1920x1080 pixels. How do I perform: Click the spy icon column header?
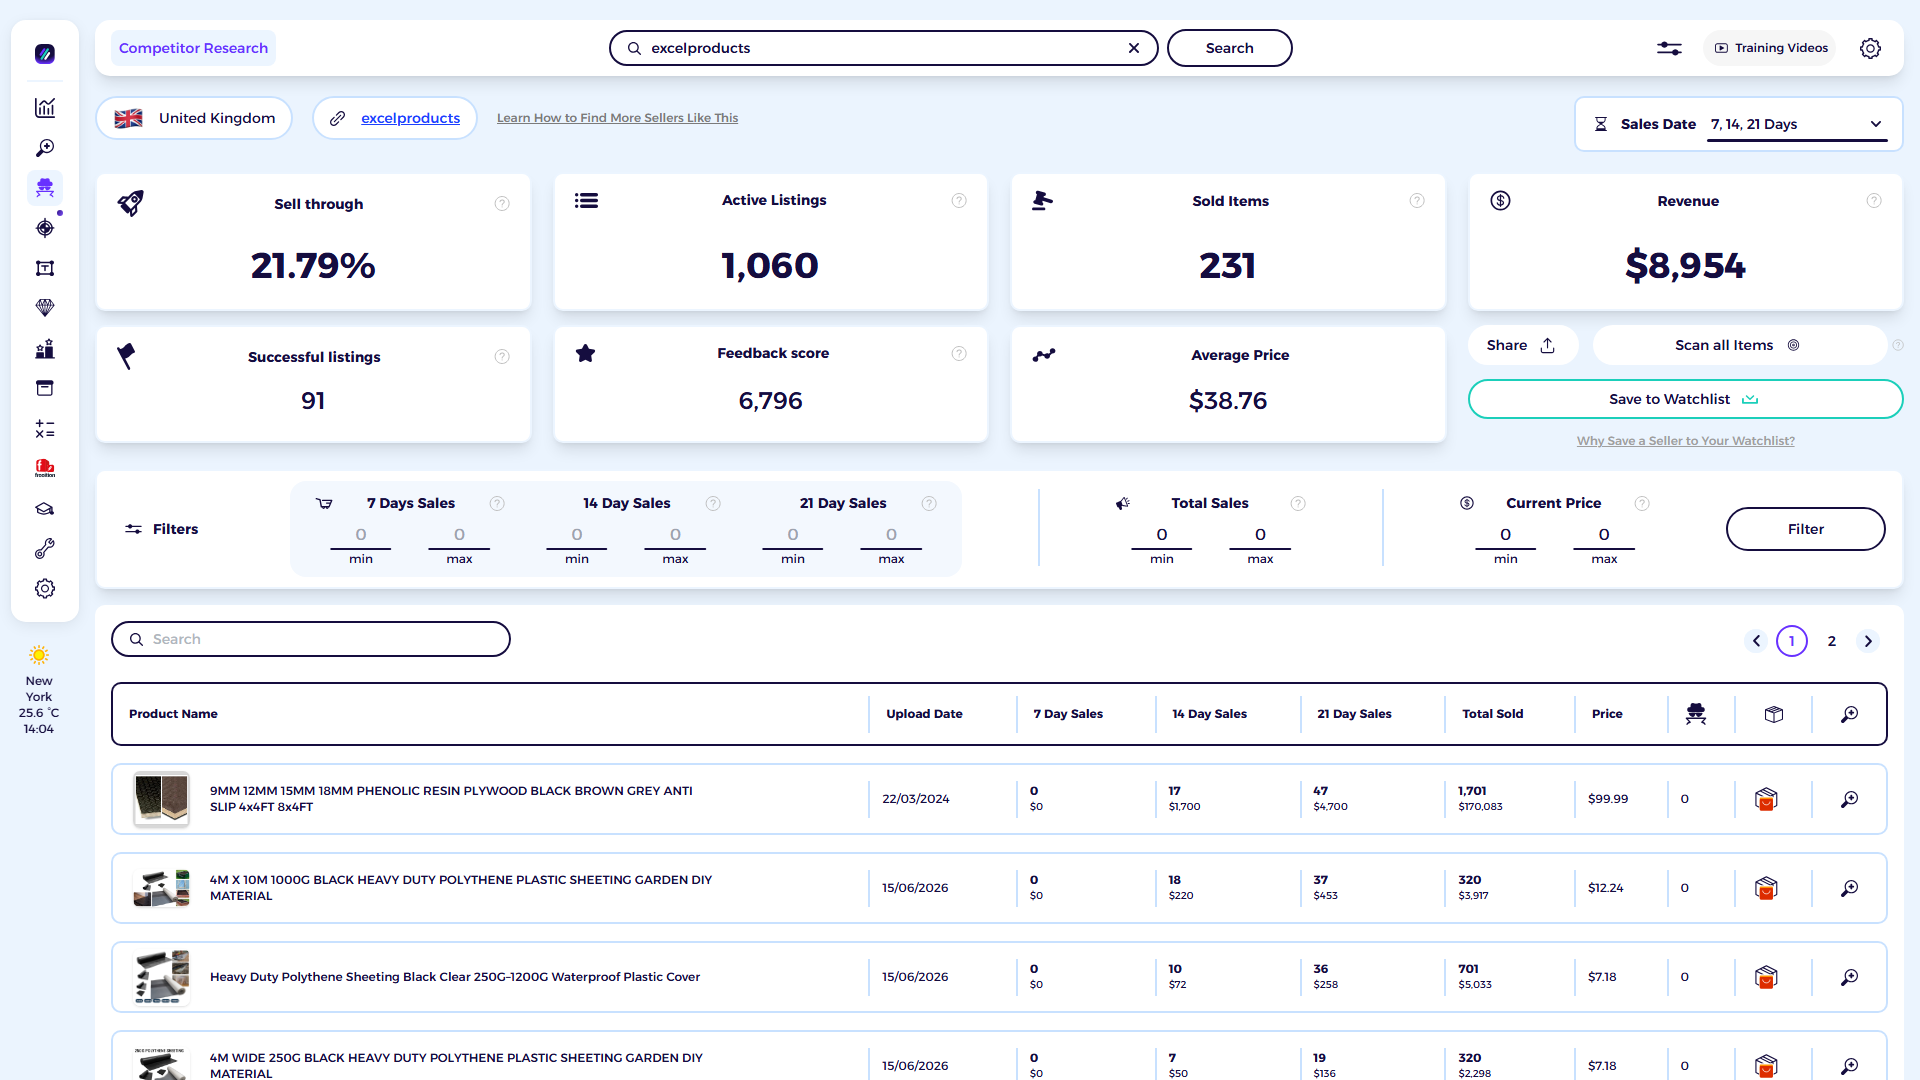1696,714
